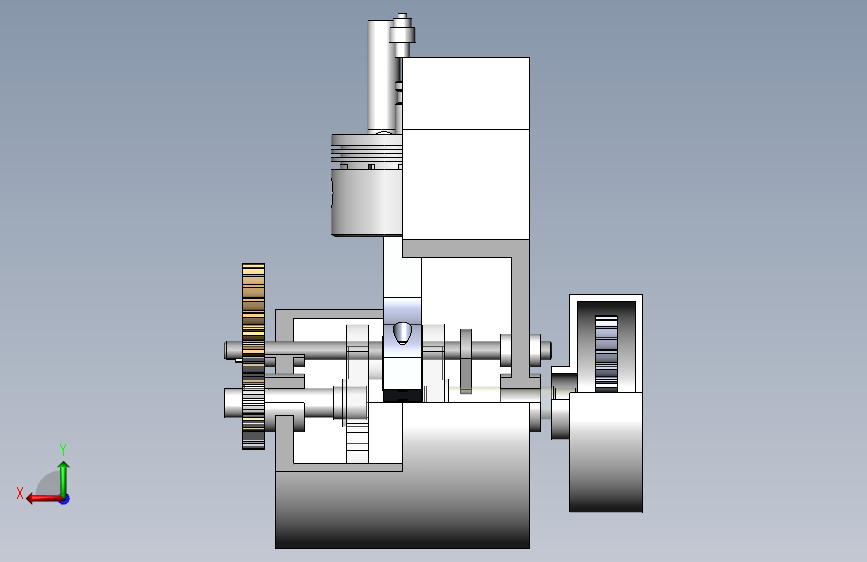Viewport: 867px width, 562px height.
Task: Select the toothed gear inside right housing
Action: point(606,353)
